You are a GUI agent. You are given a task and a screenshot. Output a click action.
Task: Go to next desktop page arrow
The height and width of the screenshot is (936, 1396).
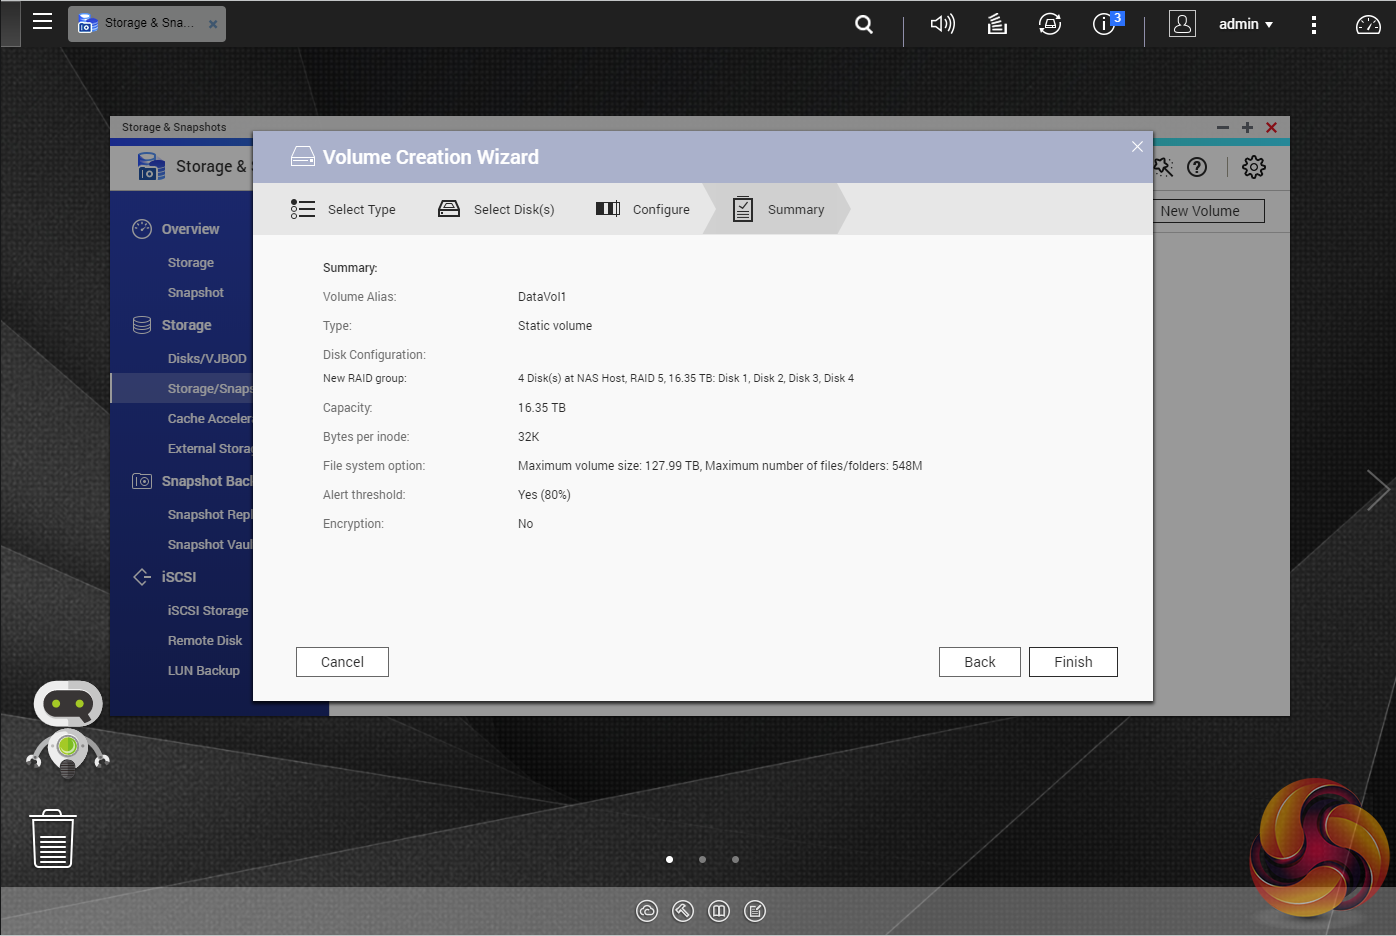pos(1377,490)
